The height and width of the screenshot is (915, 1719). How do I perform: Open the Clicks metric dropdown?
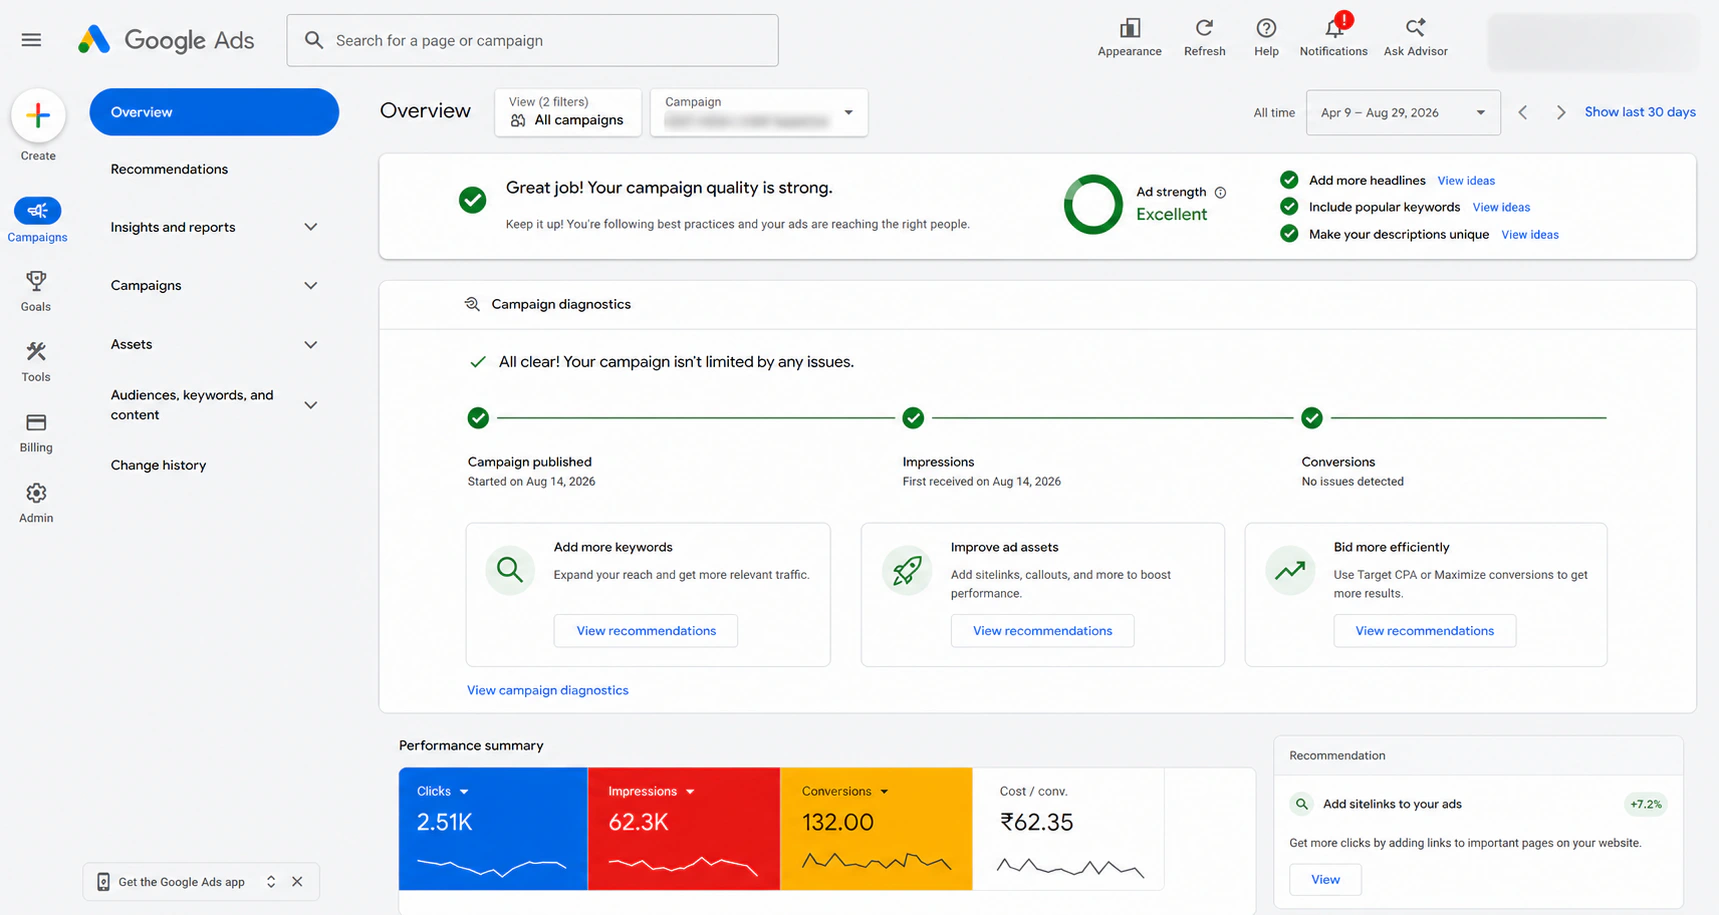(x=464, y=792)
